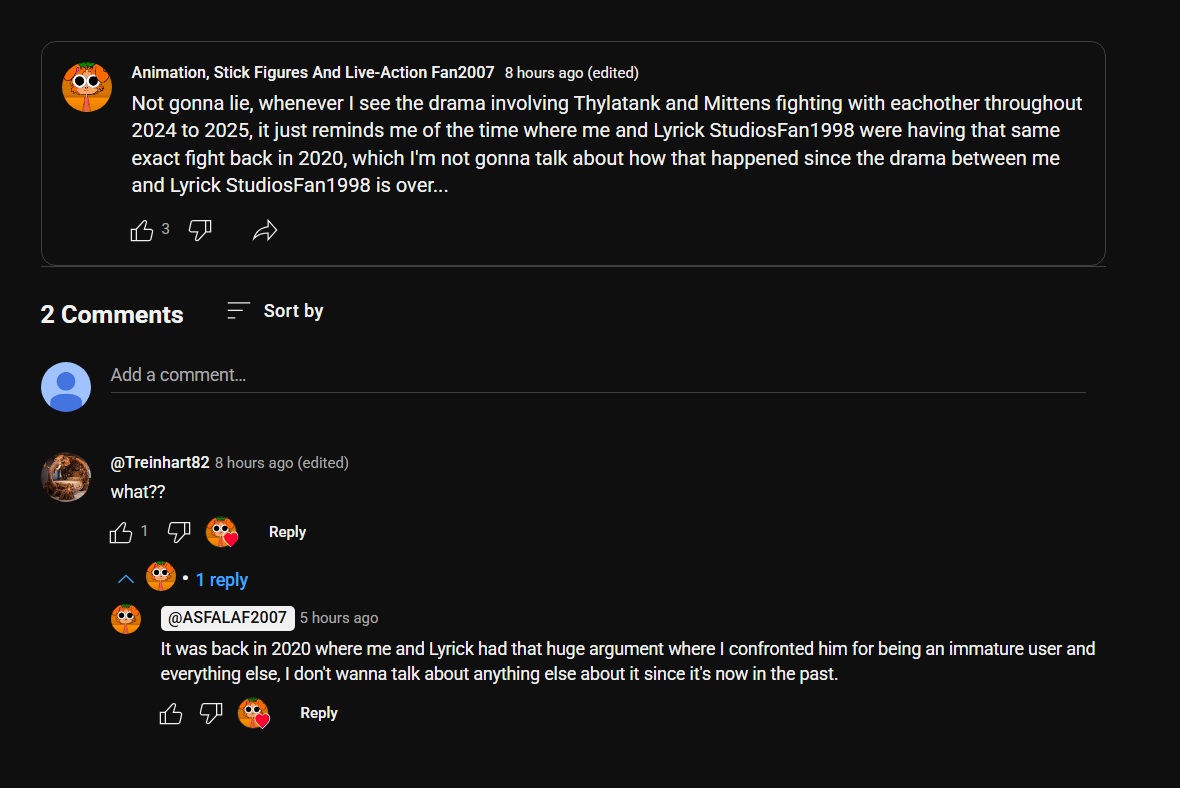Reply to the ASFALAF2007 comment

[x=319, y=713]
